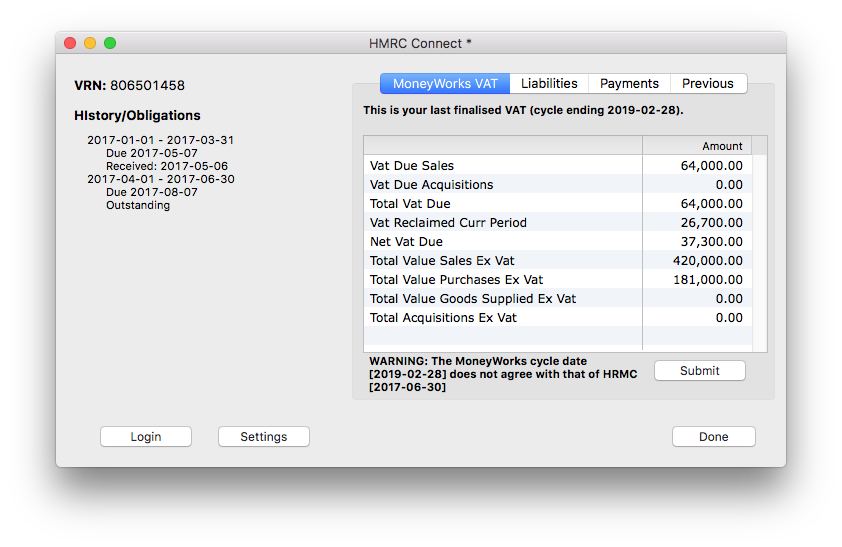Click the Login button
842x547 pixels.
pyautogui.click(x=146, y=437)
